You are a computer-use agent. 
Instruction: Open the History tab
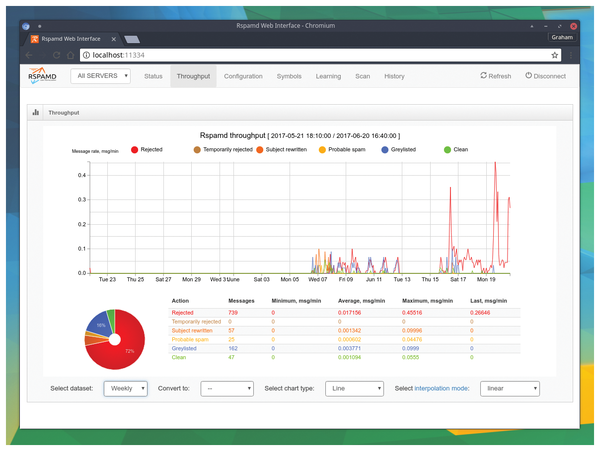coord(394,76)
